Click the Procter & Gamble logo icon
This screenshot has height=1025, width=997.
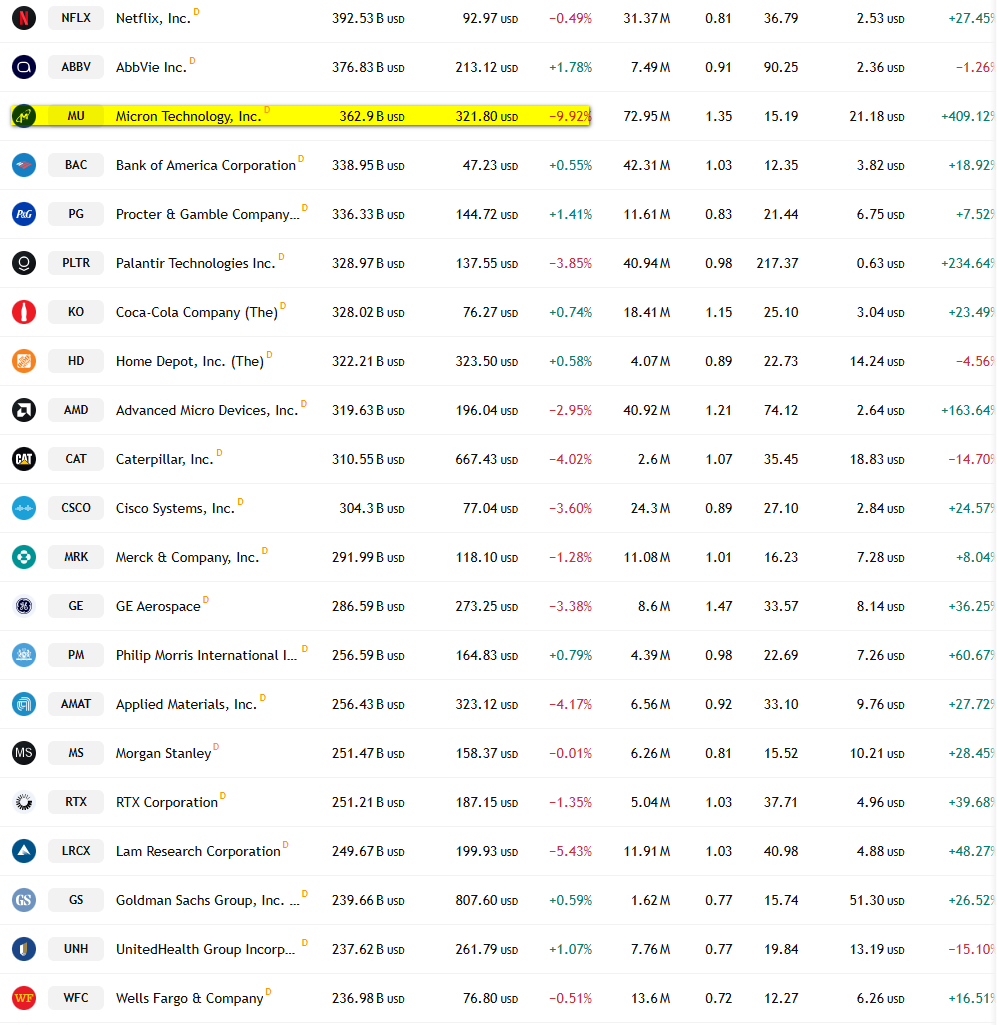point(24,214)
